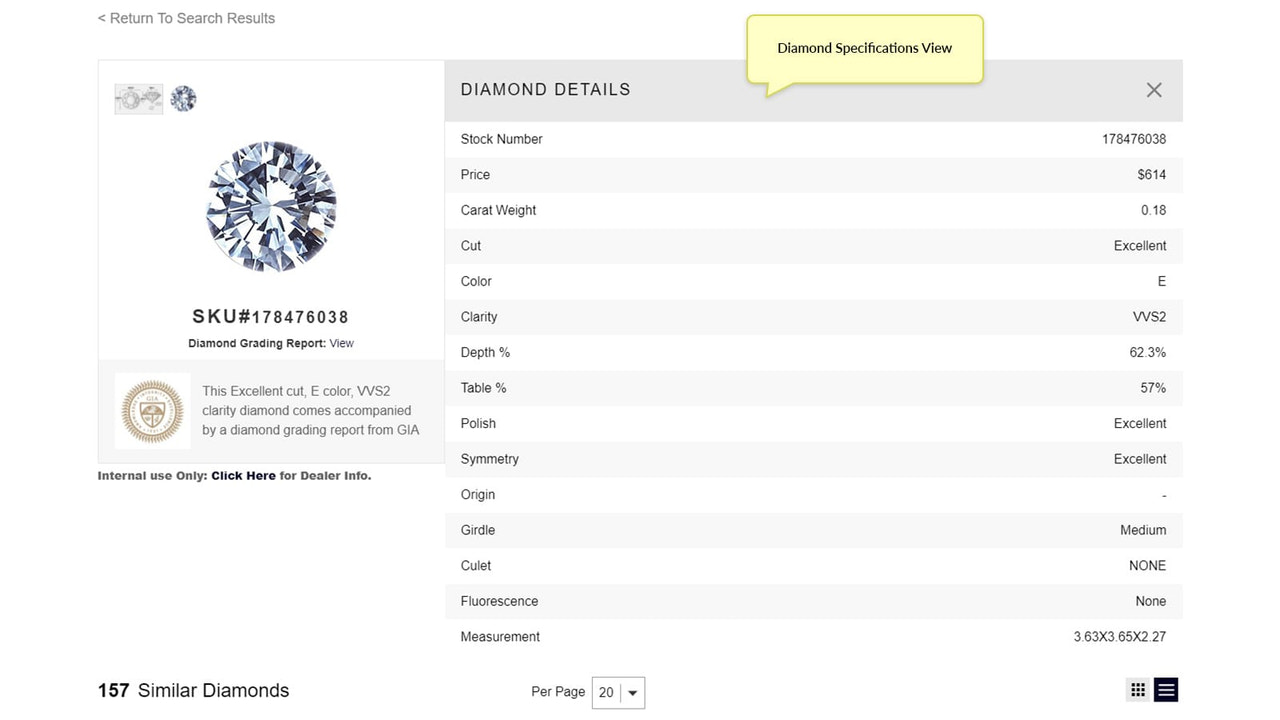Image resolution: width=1280 pixels, height=720 pixels.
Task: Switch to grid view of similar diamonds
Action: tap(1137, 689)
